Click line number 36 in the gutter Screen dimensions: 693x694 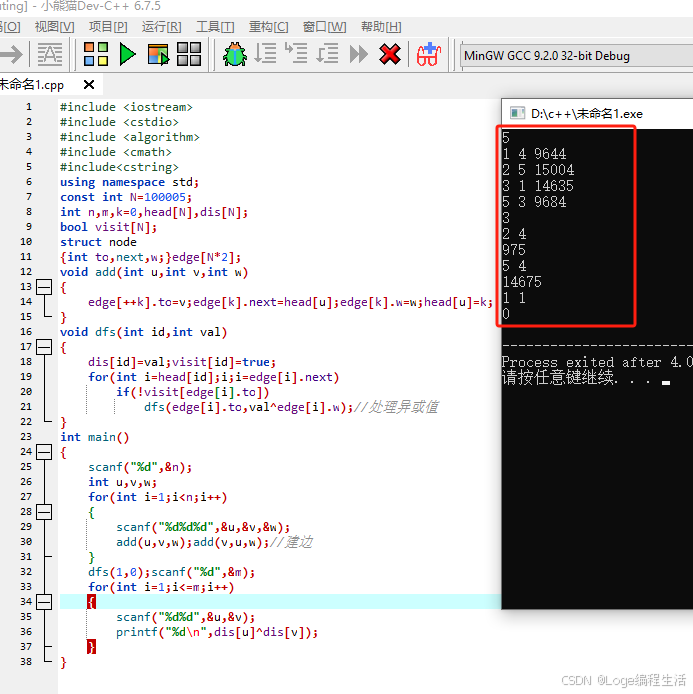click(x=26, y=632)
